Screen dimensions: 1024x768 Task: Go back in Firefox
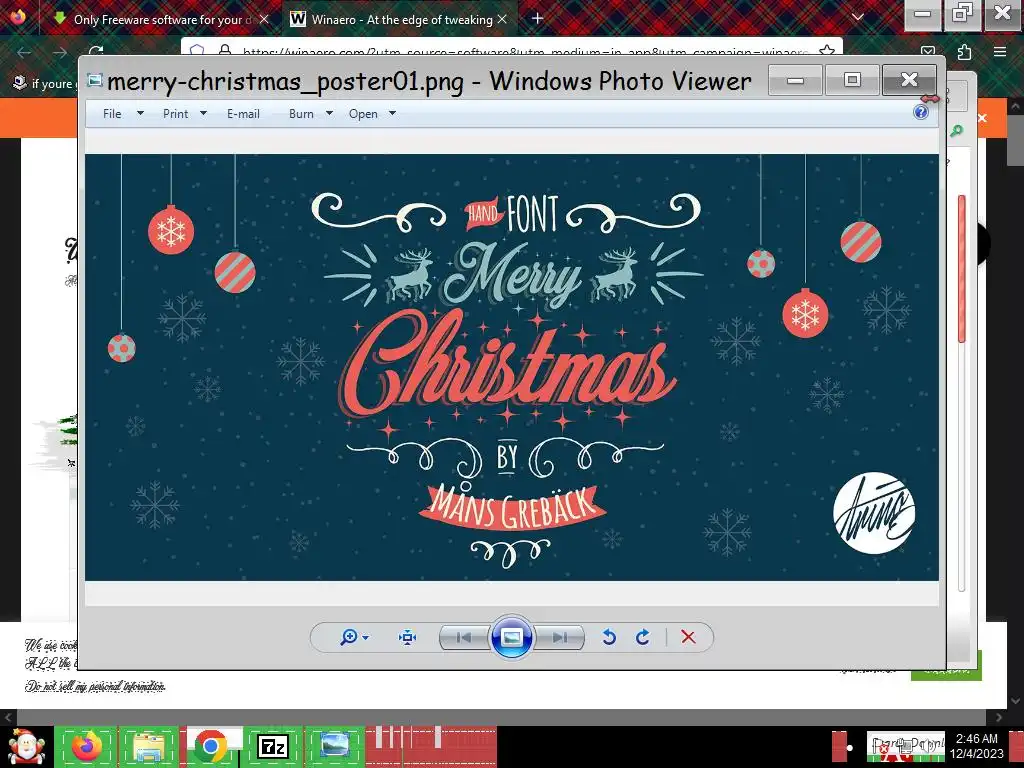coord(24,52)
